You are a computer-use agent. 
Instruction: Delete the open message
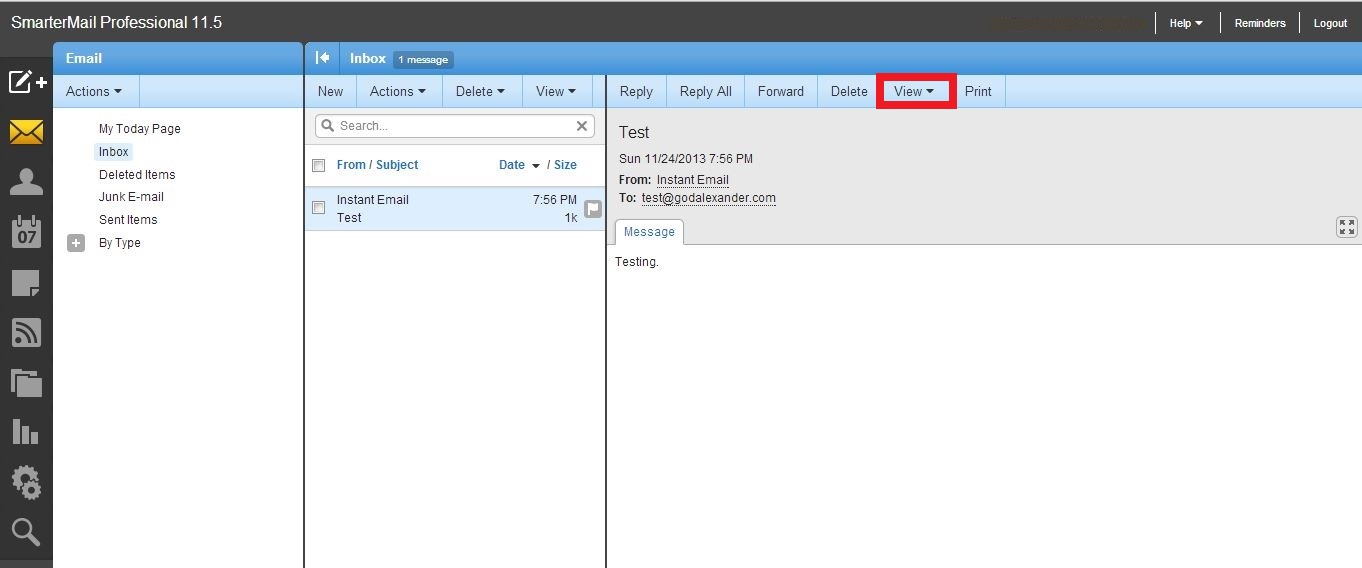[849, 91]
